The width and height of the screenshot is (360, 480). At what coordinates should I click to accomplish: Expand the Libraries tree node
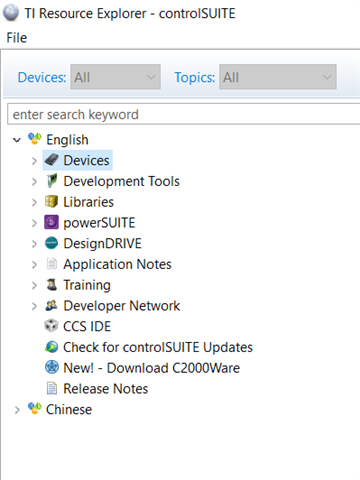click(34, 202)
